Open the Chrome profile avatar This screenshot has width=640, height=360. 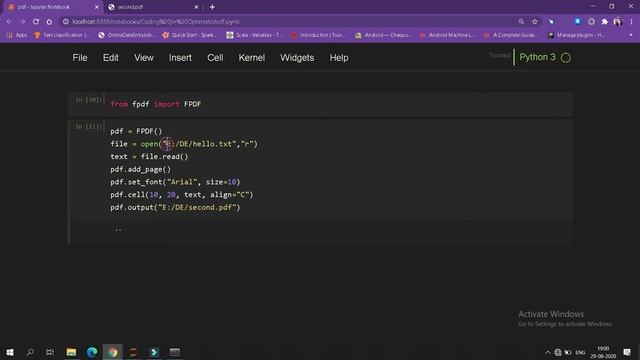[x=618, y=21]
